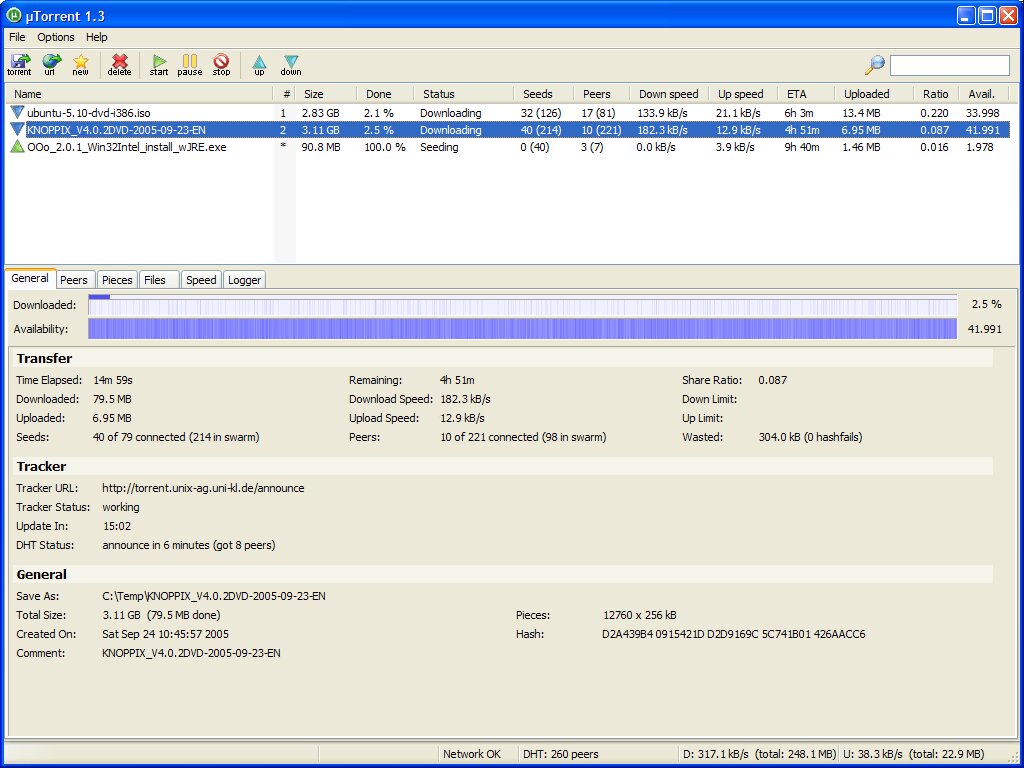
Task: Click the Save As path C:\Temp\KNOPPIX
Action: (x=214, y=596)
